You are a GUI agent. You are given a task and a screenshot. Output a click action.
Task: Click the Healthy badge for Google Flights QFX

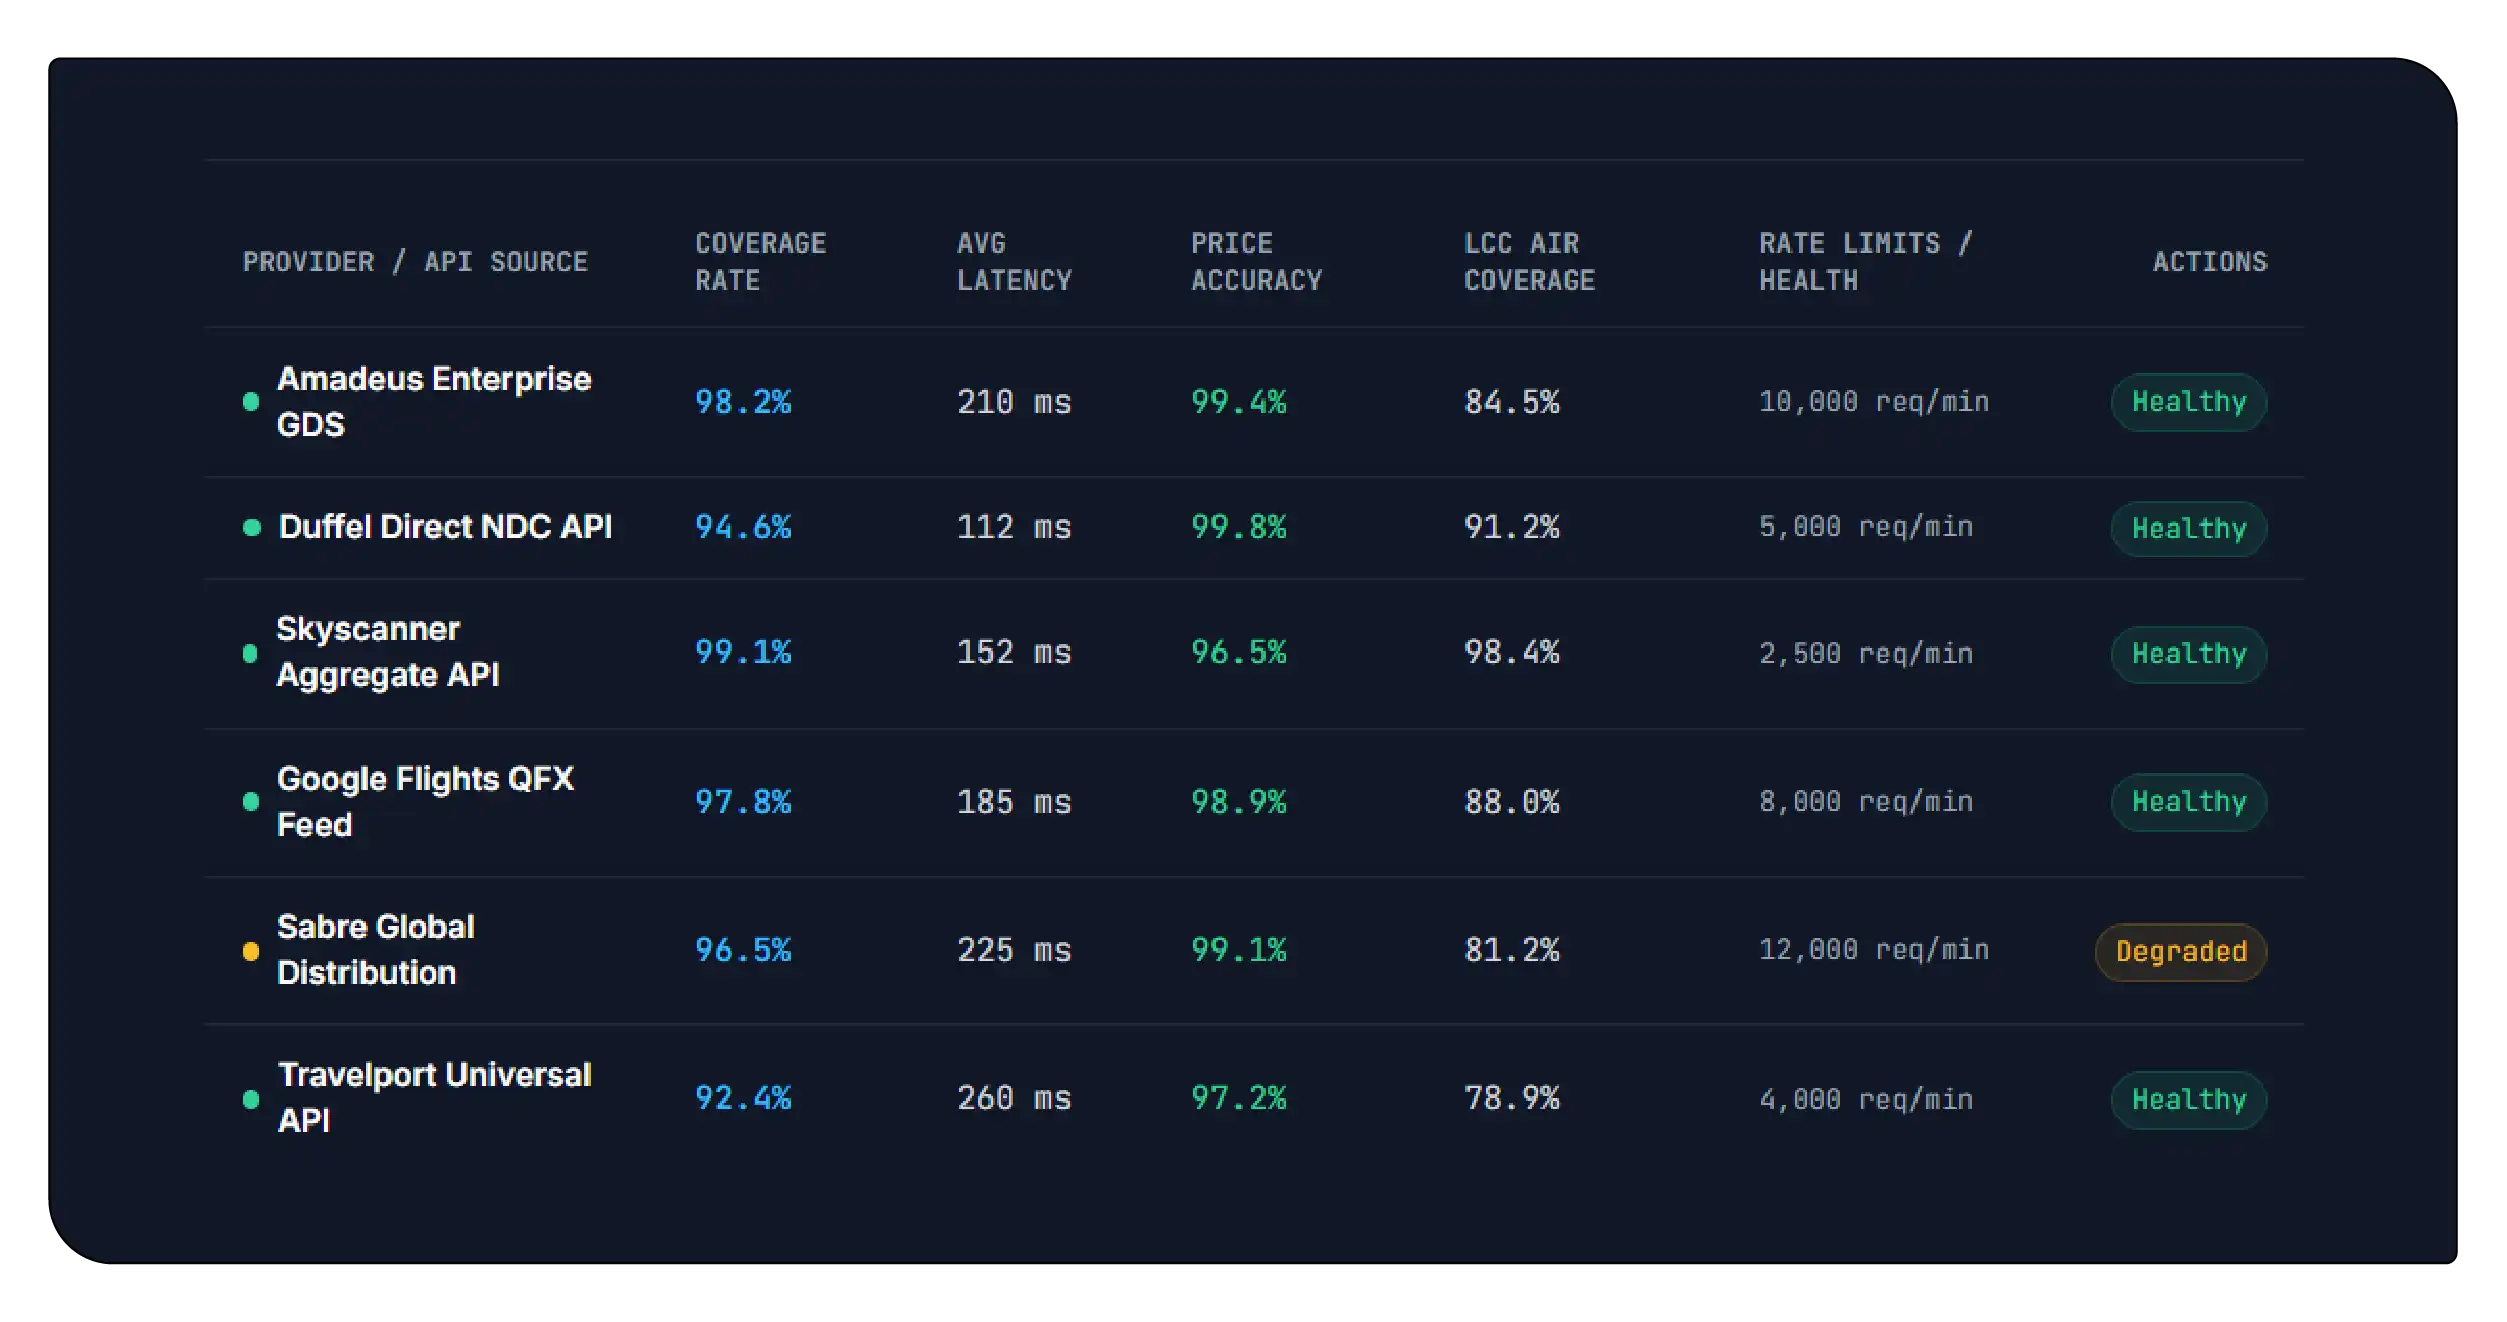2189,802
